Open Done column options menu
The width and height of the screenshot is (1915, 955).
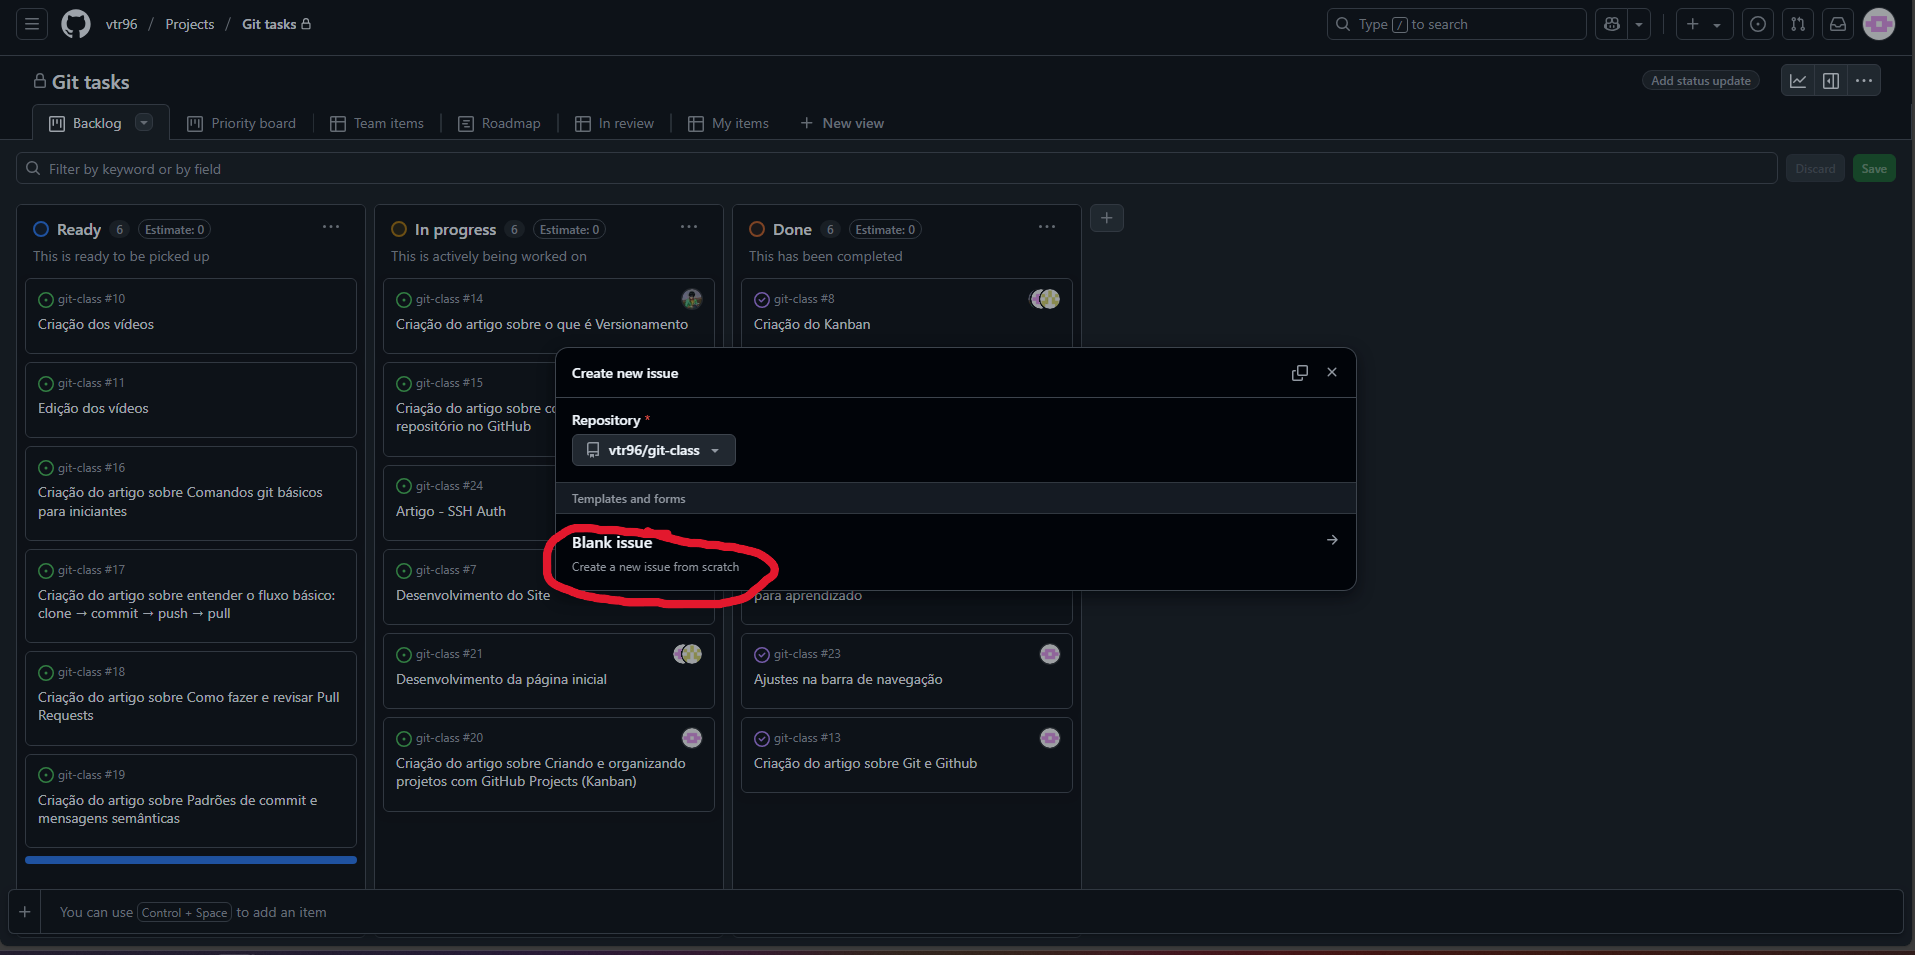point(1047,228)
